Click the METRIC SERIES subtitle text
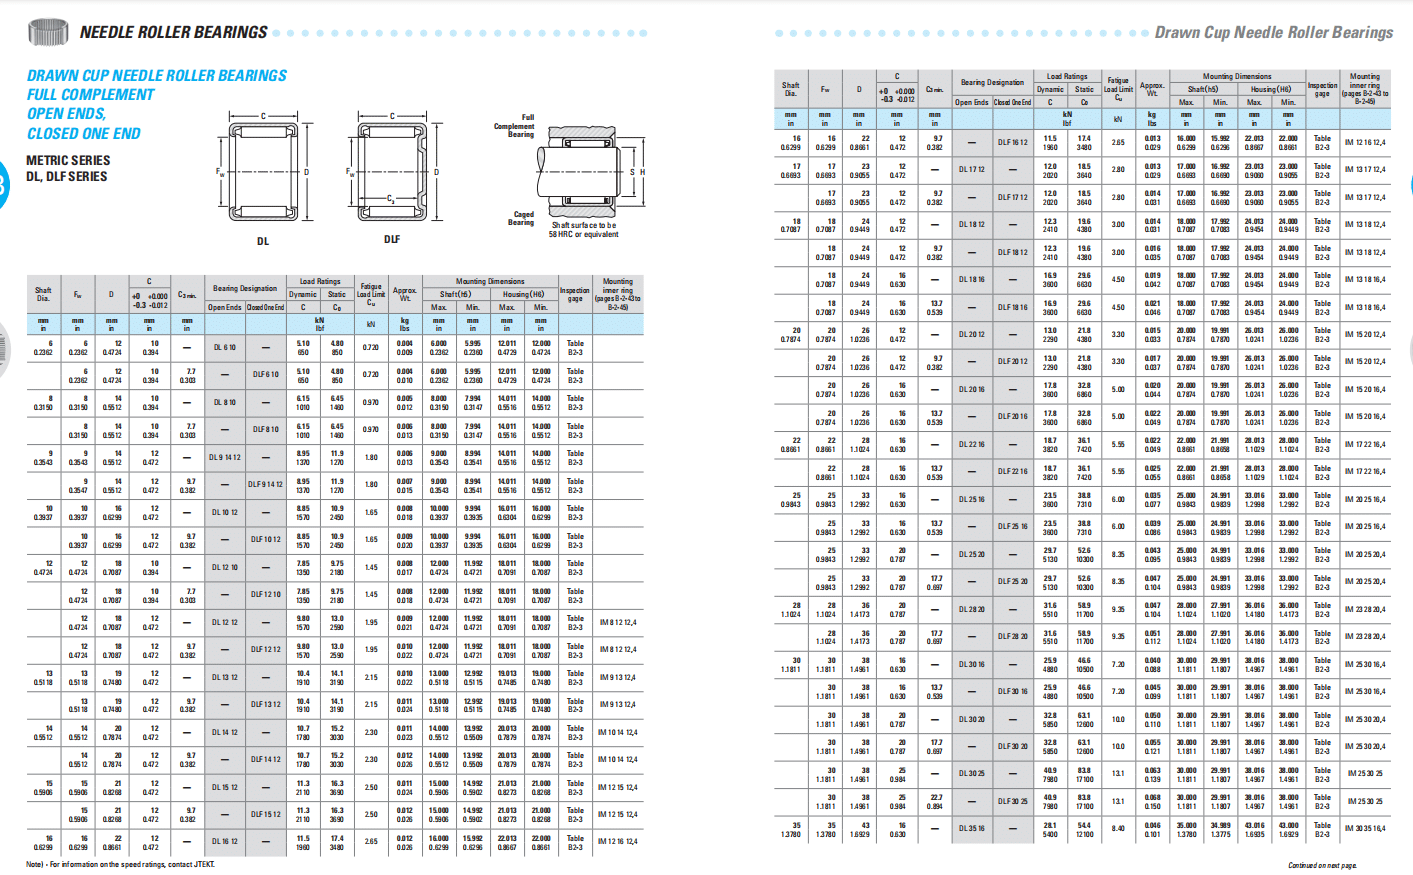1413x875 pixels. [x=68, y=160]
